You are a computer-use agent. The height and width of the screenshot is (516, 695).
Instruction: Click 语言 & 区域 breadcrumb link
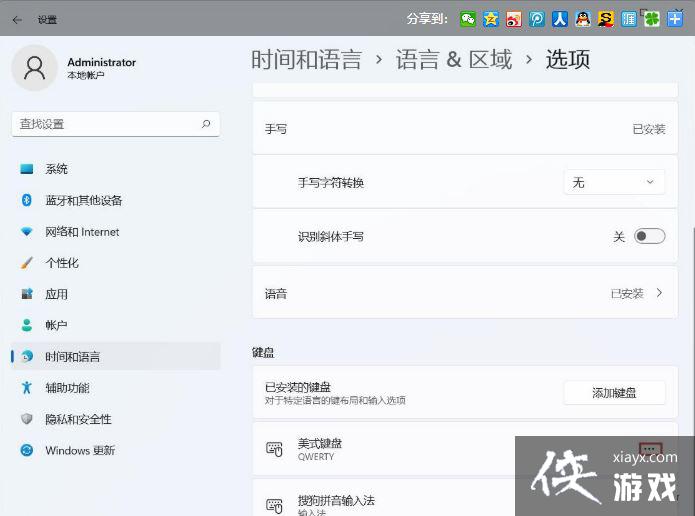coord(454,60)
